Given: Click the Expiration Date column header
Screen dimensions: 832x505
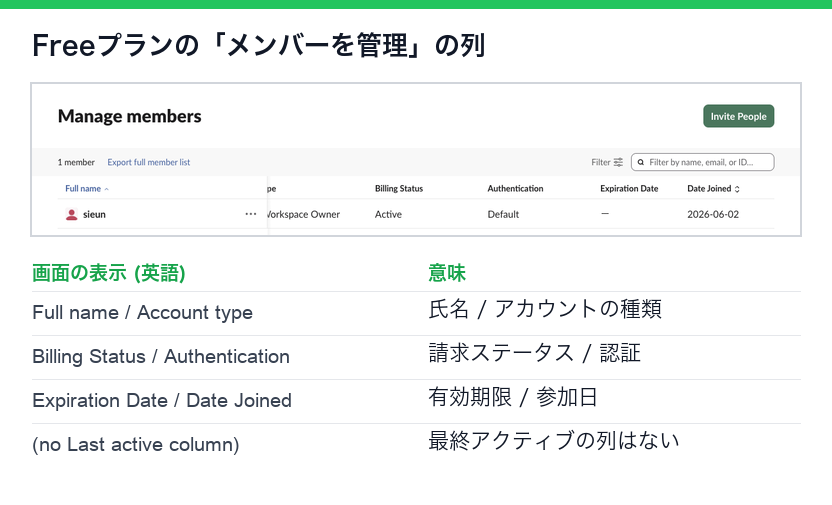Looking at the screenshot, I should pyautogui.click(x=629, y=188).
